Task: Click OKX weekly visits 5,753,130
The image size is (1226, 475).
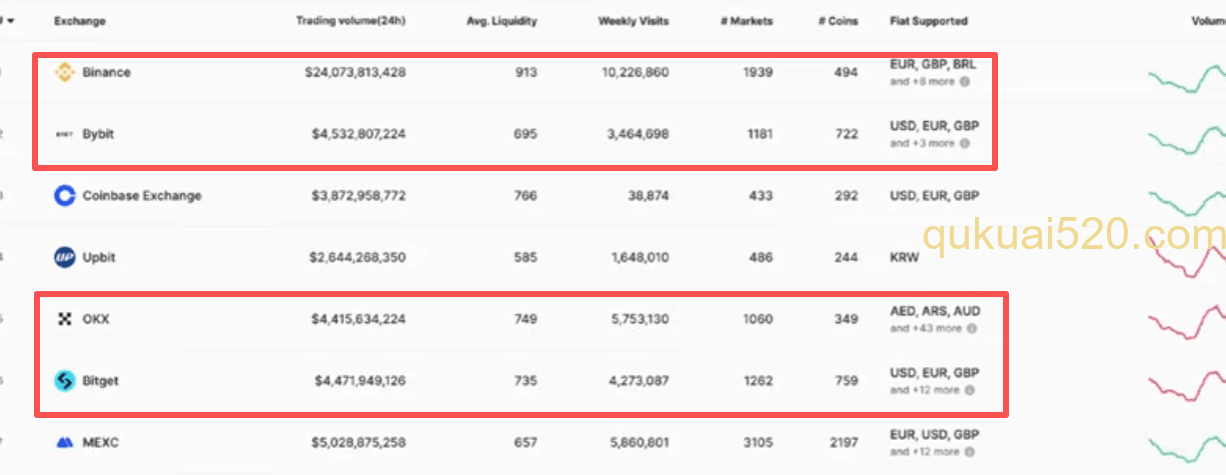Action: tap(640, 319)
